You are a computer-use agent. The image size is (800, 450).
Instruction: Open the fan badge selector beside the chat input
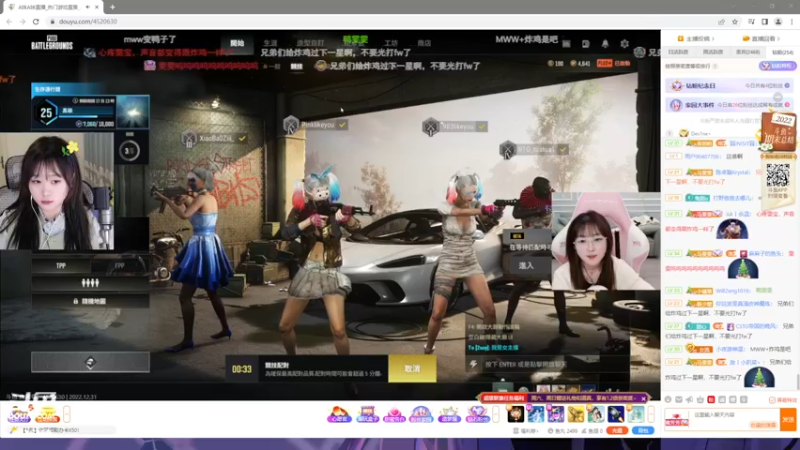click(x=677, y=420)
